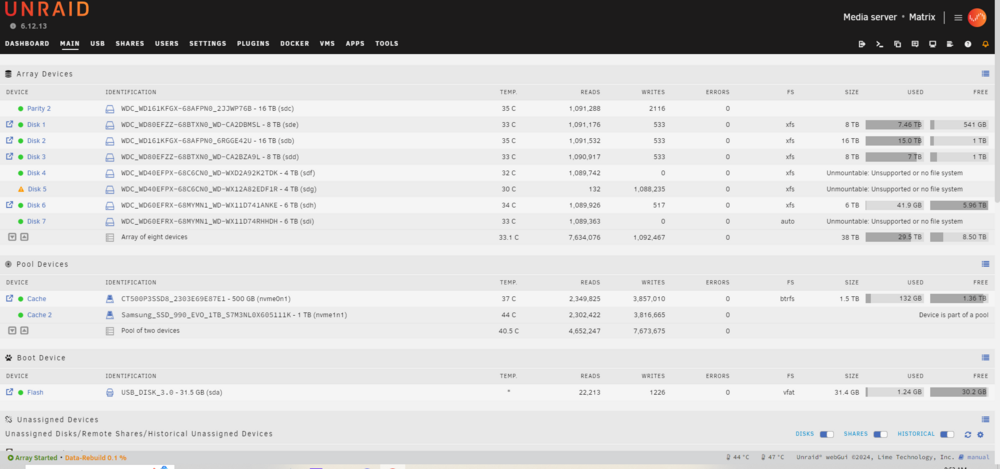Viewport: 1000px width, 469px height.
Task: Open the orange notifications bell
Action: pyautogui.click(x=985, y=44)
